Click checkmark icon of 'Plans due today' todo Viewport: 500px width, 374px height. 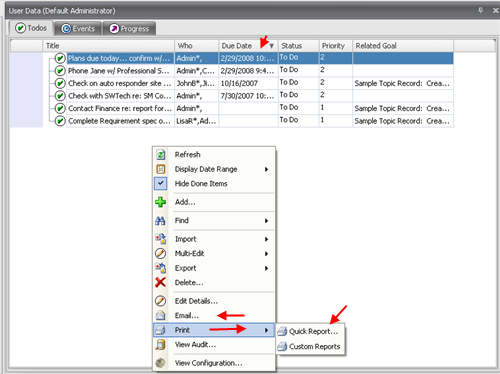[x=60, y=58]
